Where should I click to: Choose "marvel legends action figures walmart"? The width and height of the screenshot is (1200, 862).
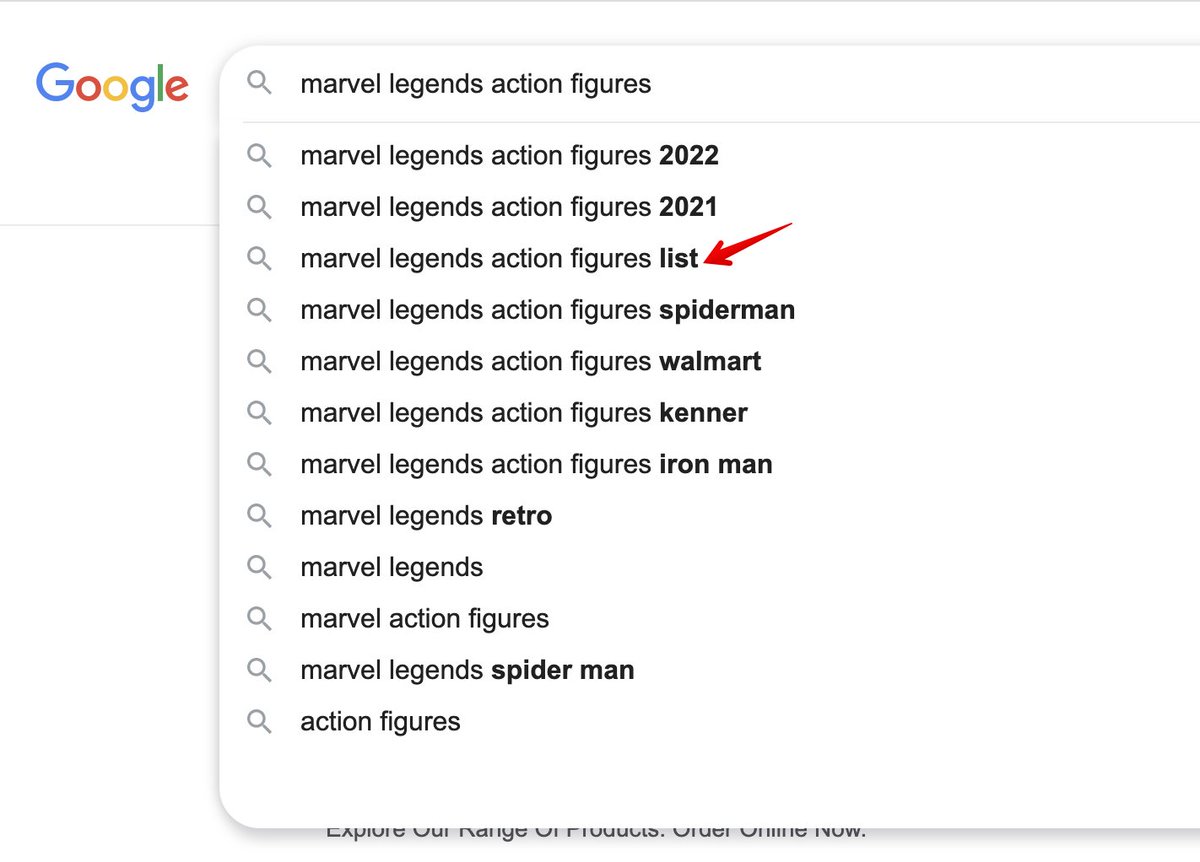(530, 361)
